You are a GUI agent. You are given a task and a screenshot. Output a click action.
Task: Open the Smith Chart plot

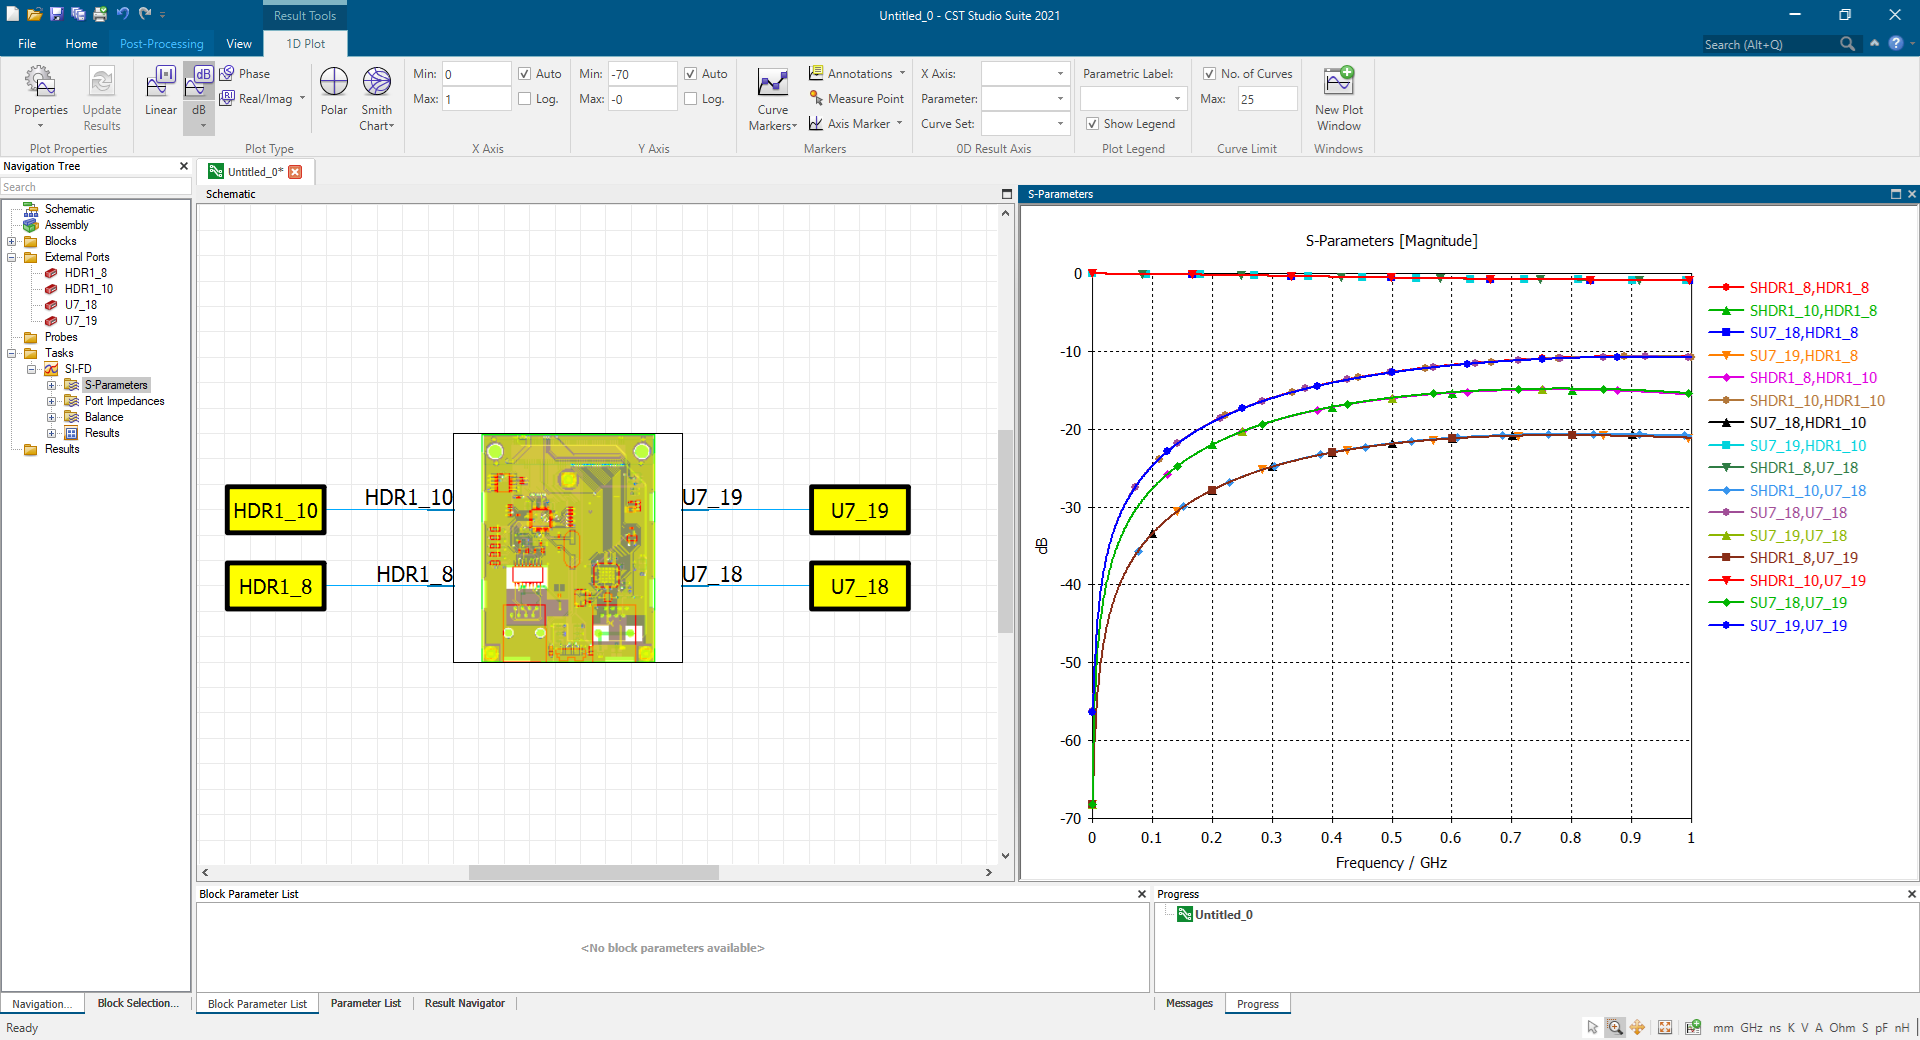pyautogui.click(x=376, y=97)
